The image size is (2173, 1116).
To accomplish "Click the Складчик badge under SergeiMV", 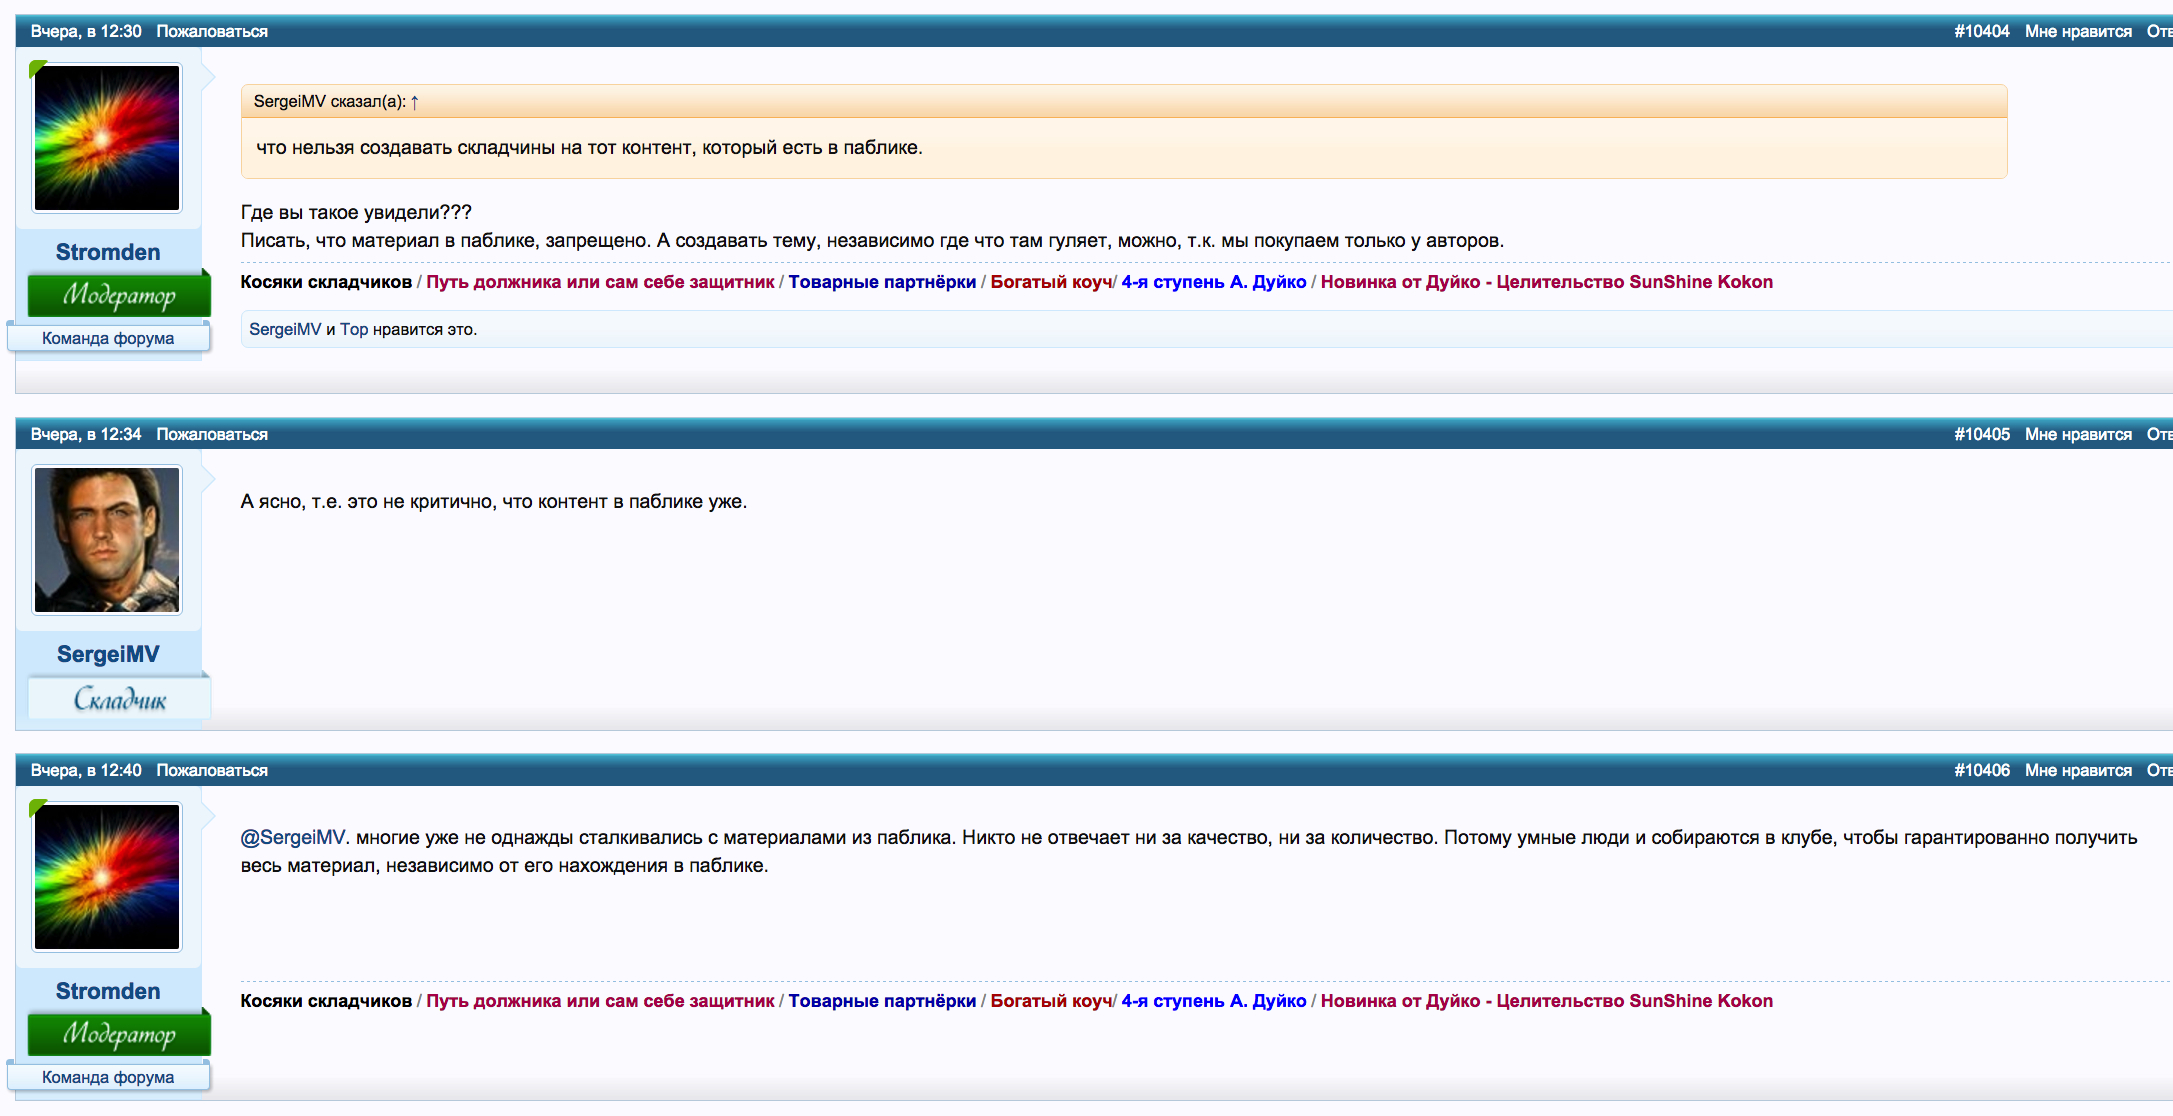I will pyautogui.click(x=119, y=699).
